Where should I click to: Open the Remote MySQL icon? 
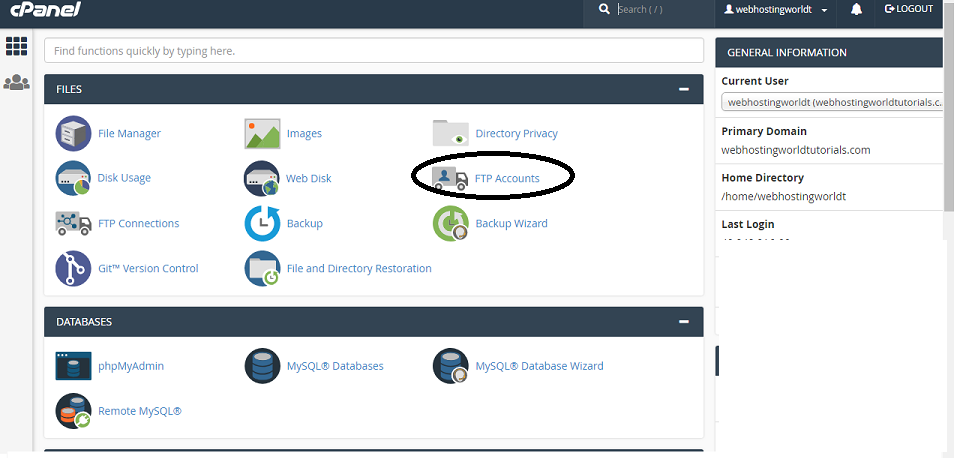click(x=73, y=411)
